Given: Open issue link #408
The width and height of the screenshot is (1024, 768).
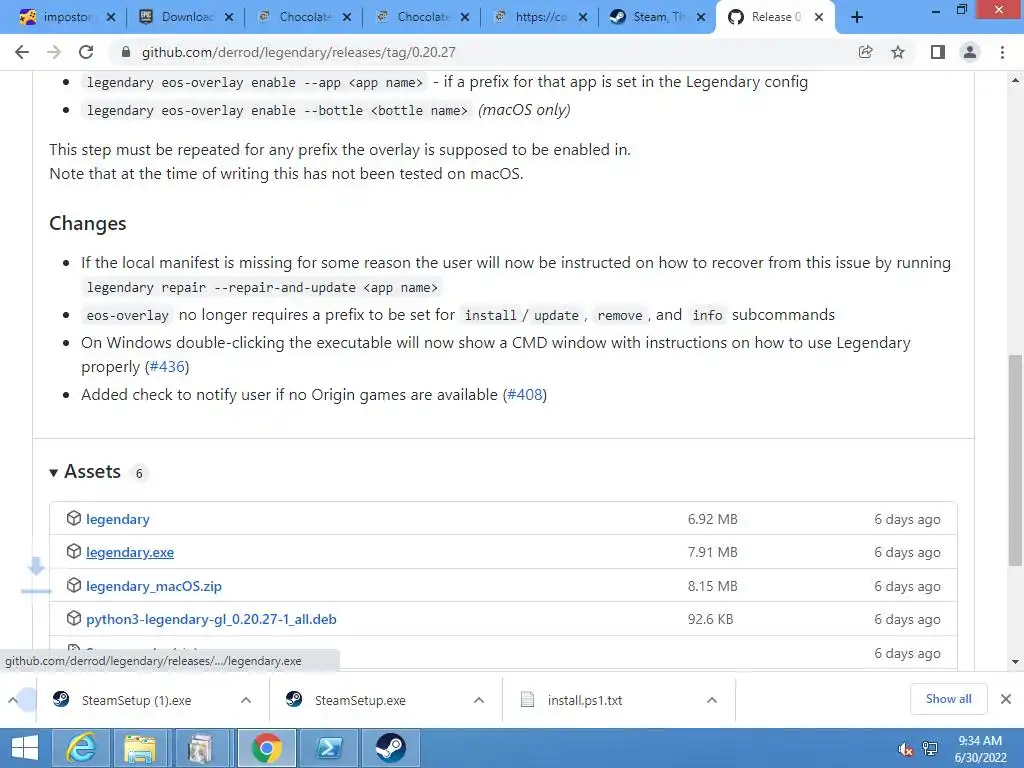Looking at the screenshot, I should click(x=525, y=394).
